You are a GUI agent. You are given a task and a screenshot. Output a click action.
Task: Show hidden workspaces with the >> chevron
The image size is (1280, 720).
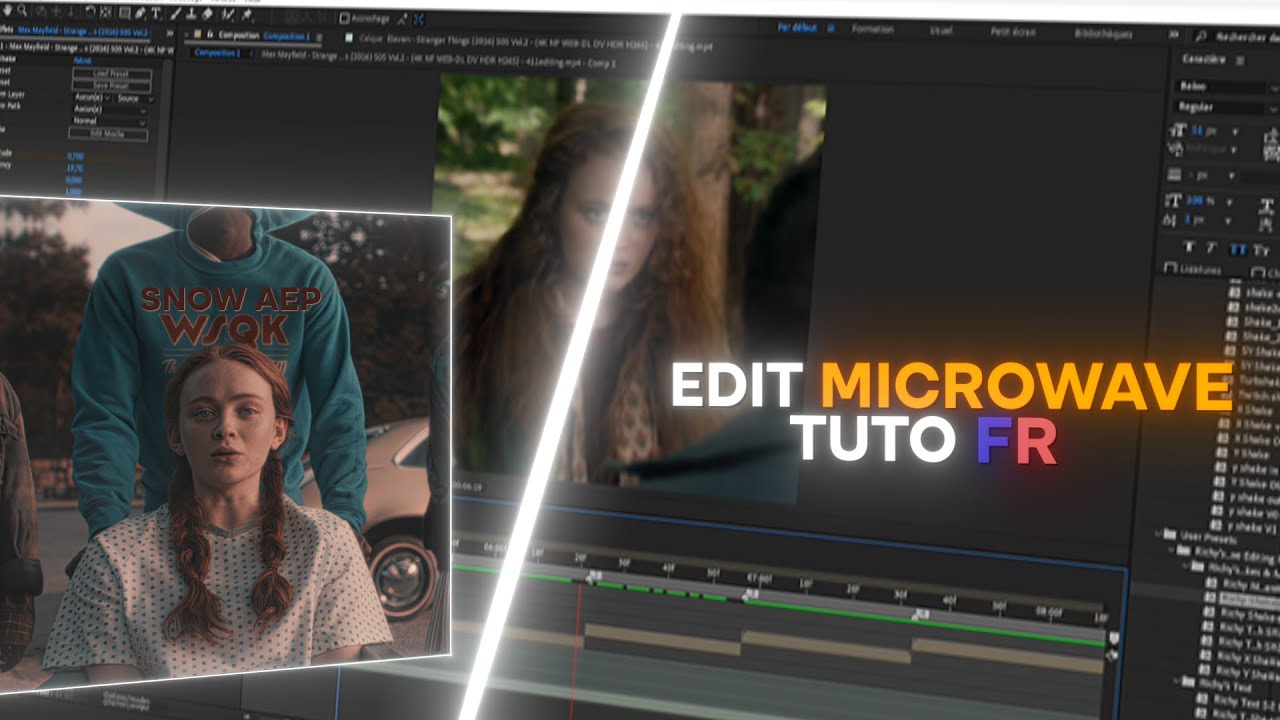[x=1174, y=35]
